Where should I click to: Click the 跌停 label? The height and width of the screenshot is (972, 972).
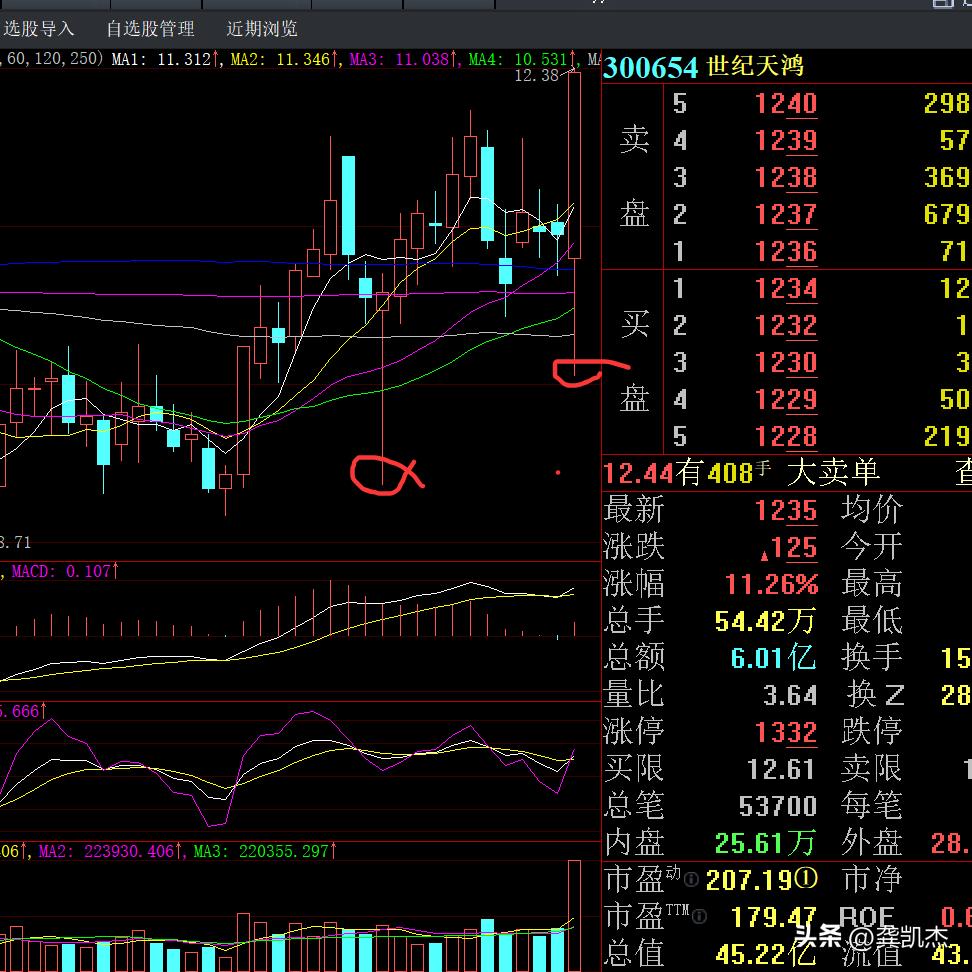tap(872, 731)
